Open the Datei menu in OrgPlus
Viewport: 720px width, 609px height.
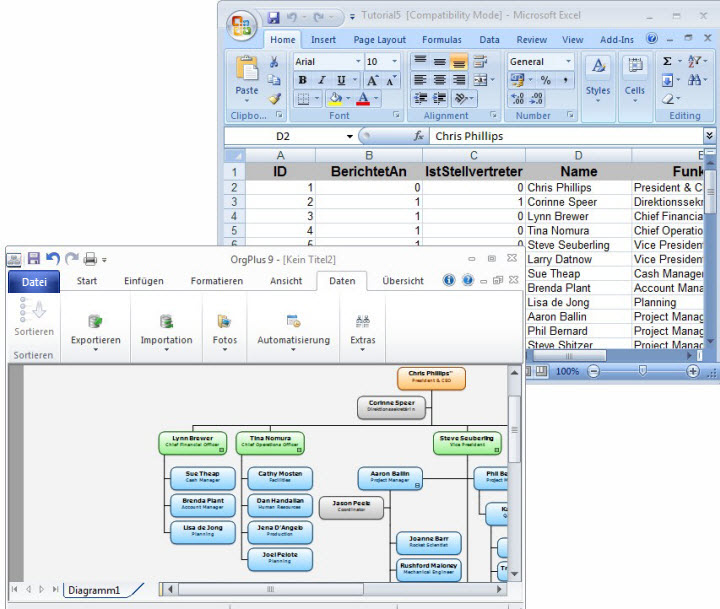point(34,282)
